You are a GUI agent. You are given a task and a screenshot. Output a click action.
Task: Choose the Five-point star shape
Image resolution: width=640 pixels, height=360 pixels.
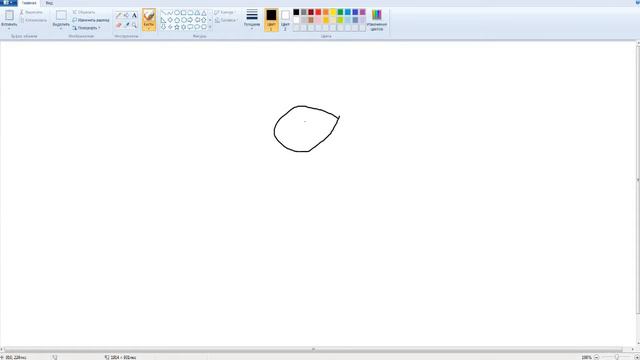pyautogui.click(x=177, y=27)
